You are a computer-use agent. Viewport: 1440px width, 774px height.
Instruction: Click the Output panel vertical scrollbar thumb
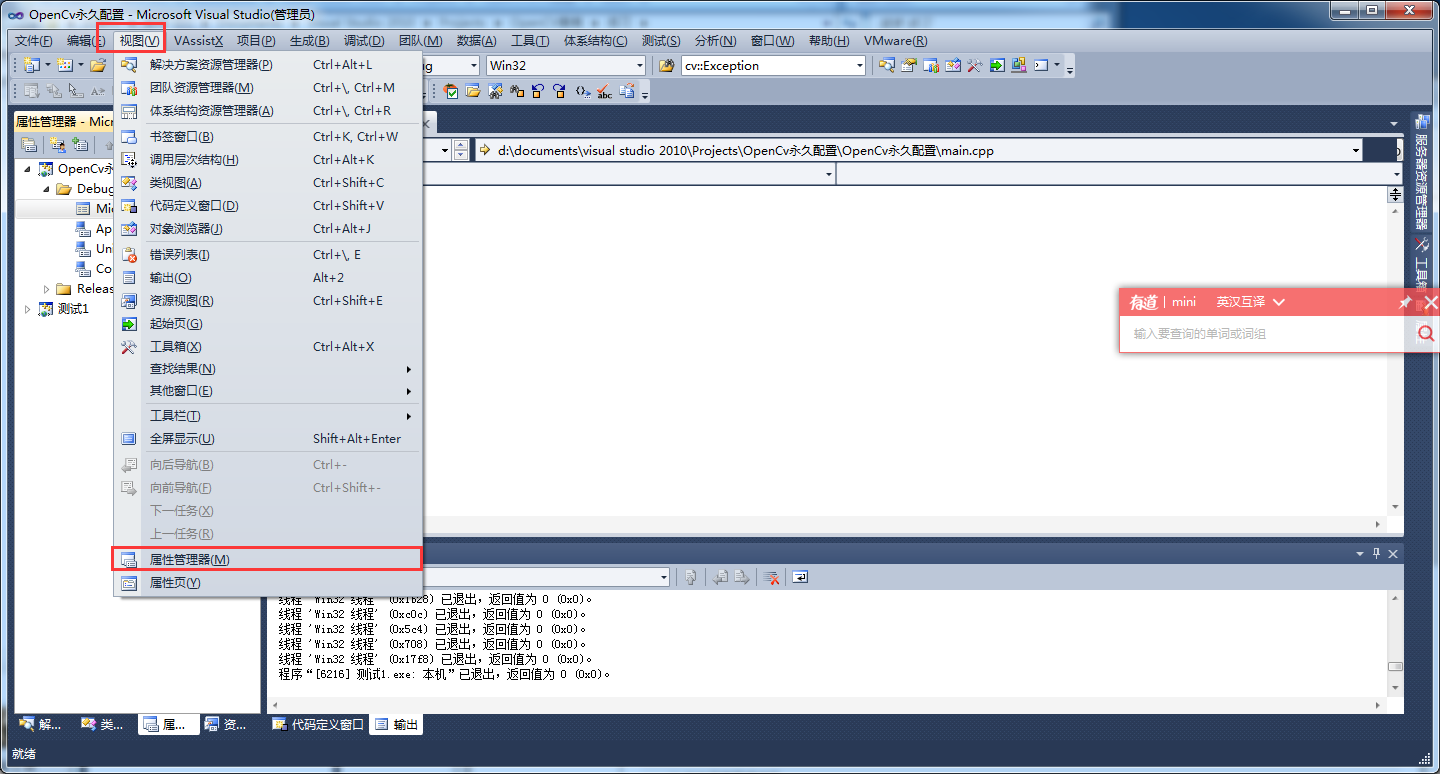point(1395,666)
